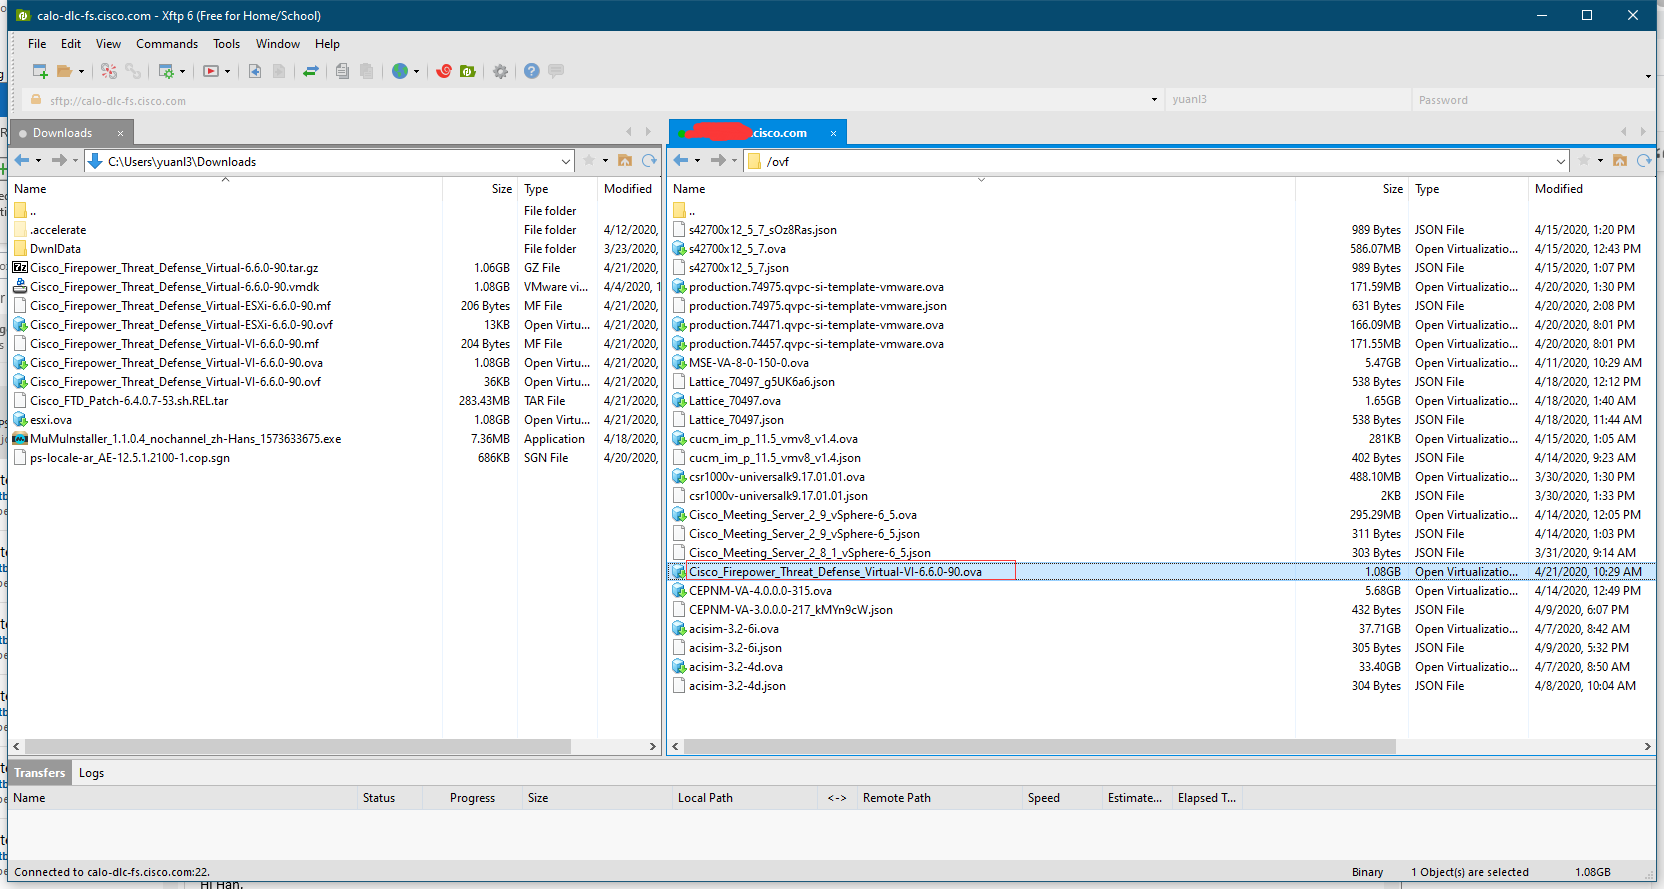The image size is (1664, 889).
Task: Click remote pane horizontal scrollbar
Action: pos(1040,747)
